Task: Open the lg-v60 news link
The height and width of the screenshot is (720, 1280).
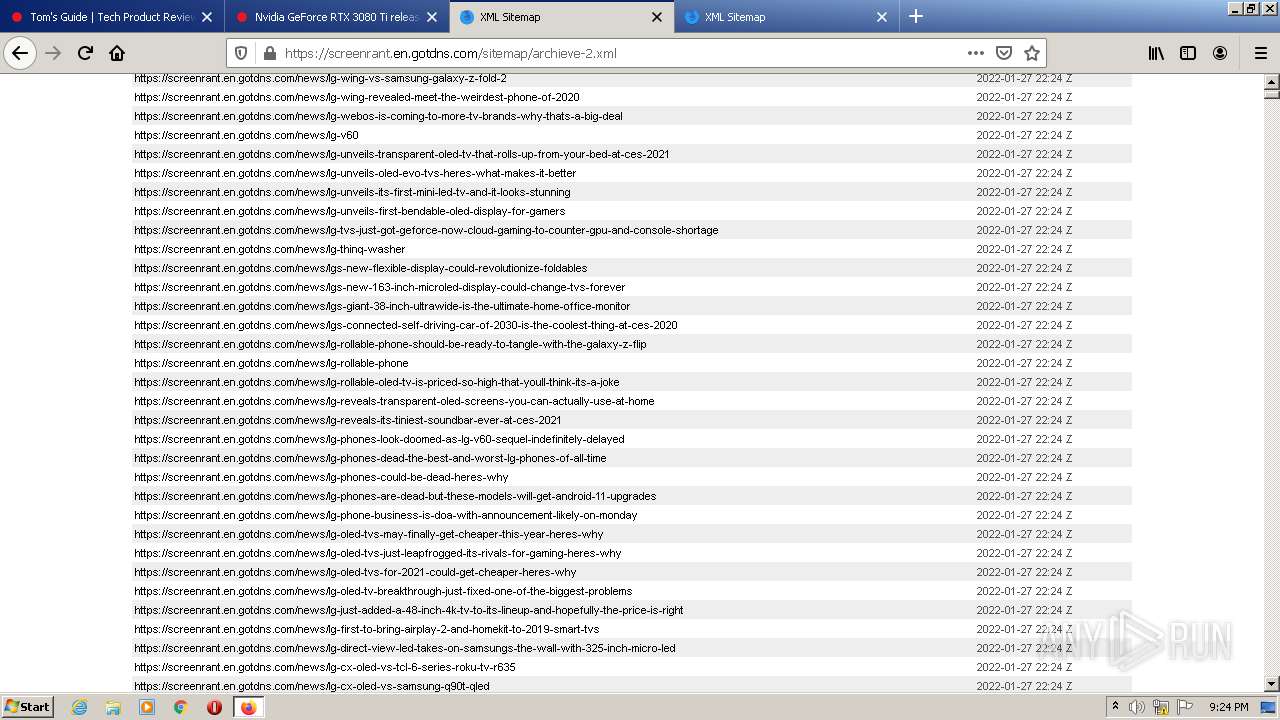Action: pos(246,135)
